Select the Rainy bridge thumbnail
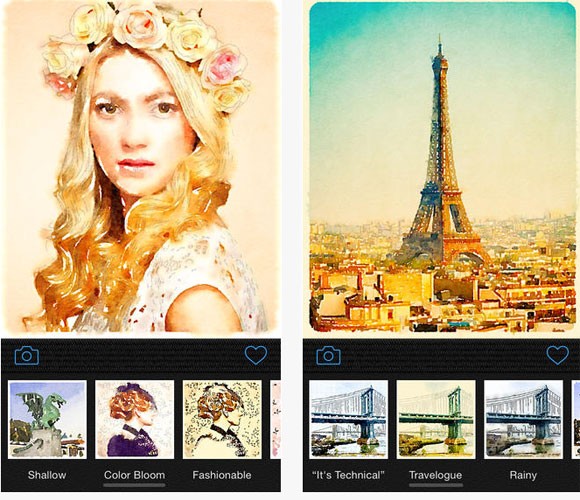This screenshot has width=580, height=500. tap(523, 419)
